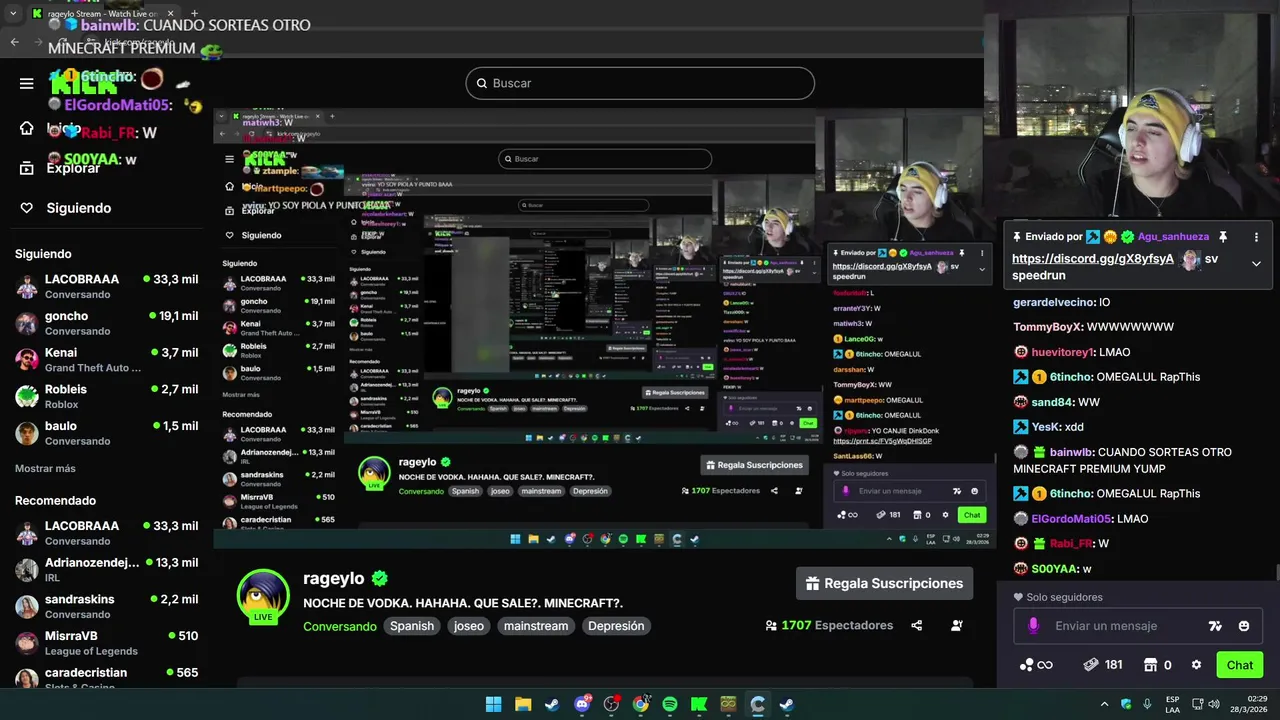Viewport: 1280px width, 720px height.
Task: Open Kick app from the taskbar
Action: point(699,704)
